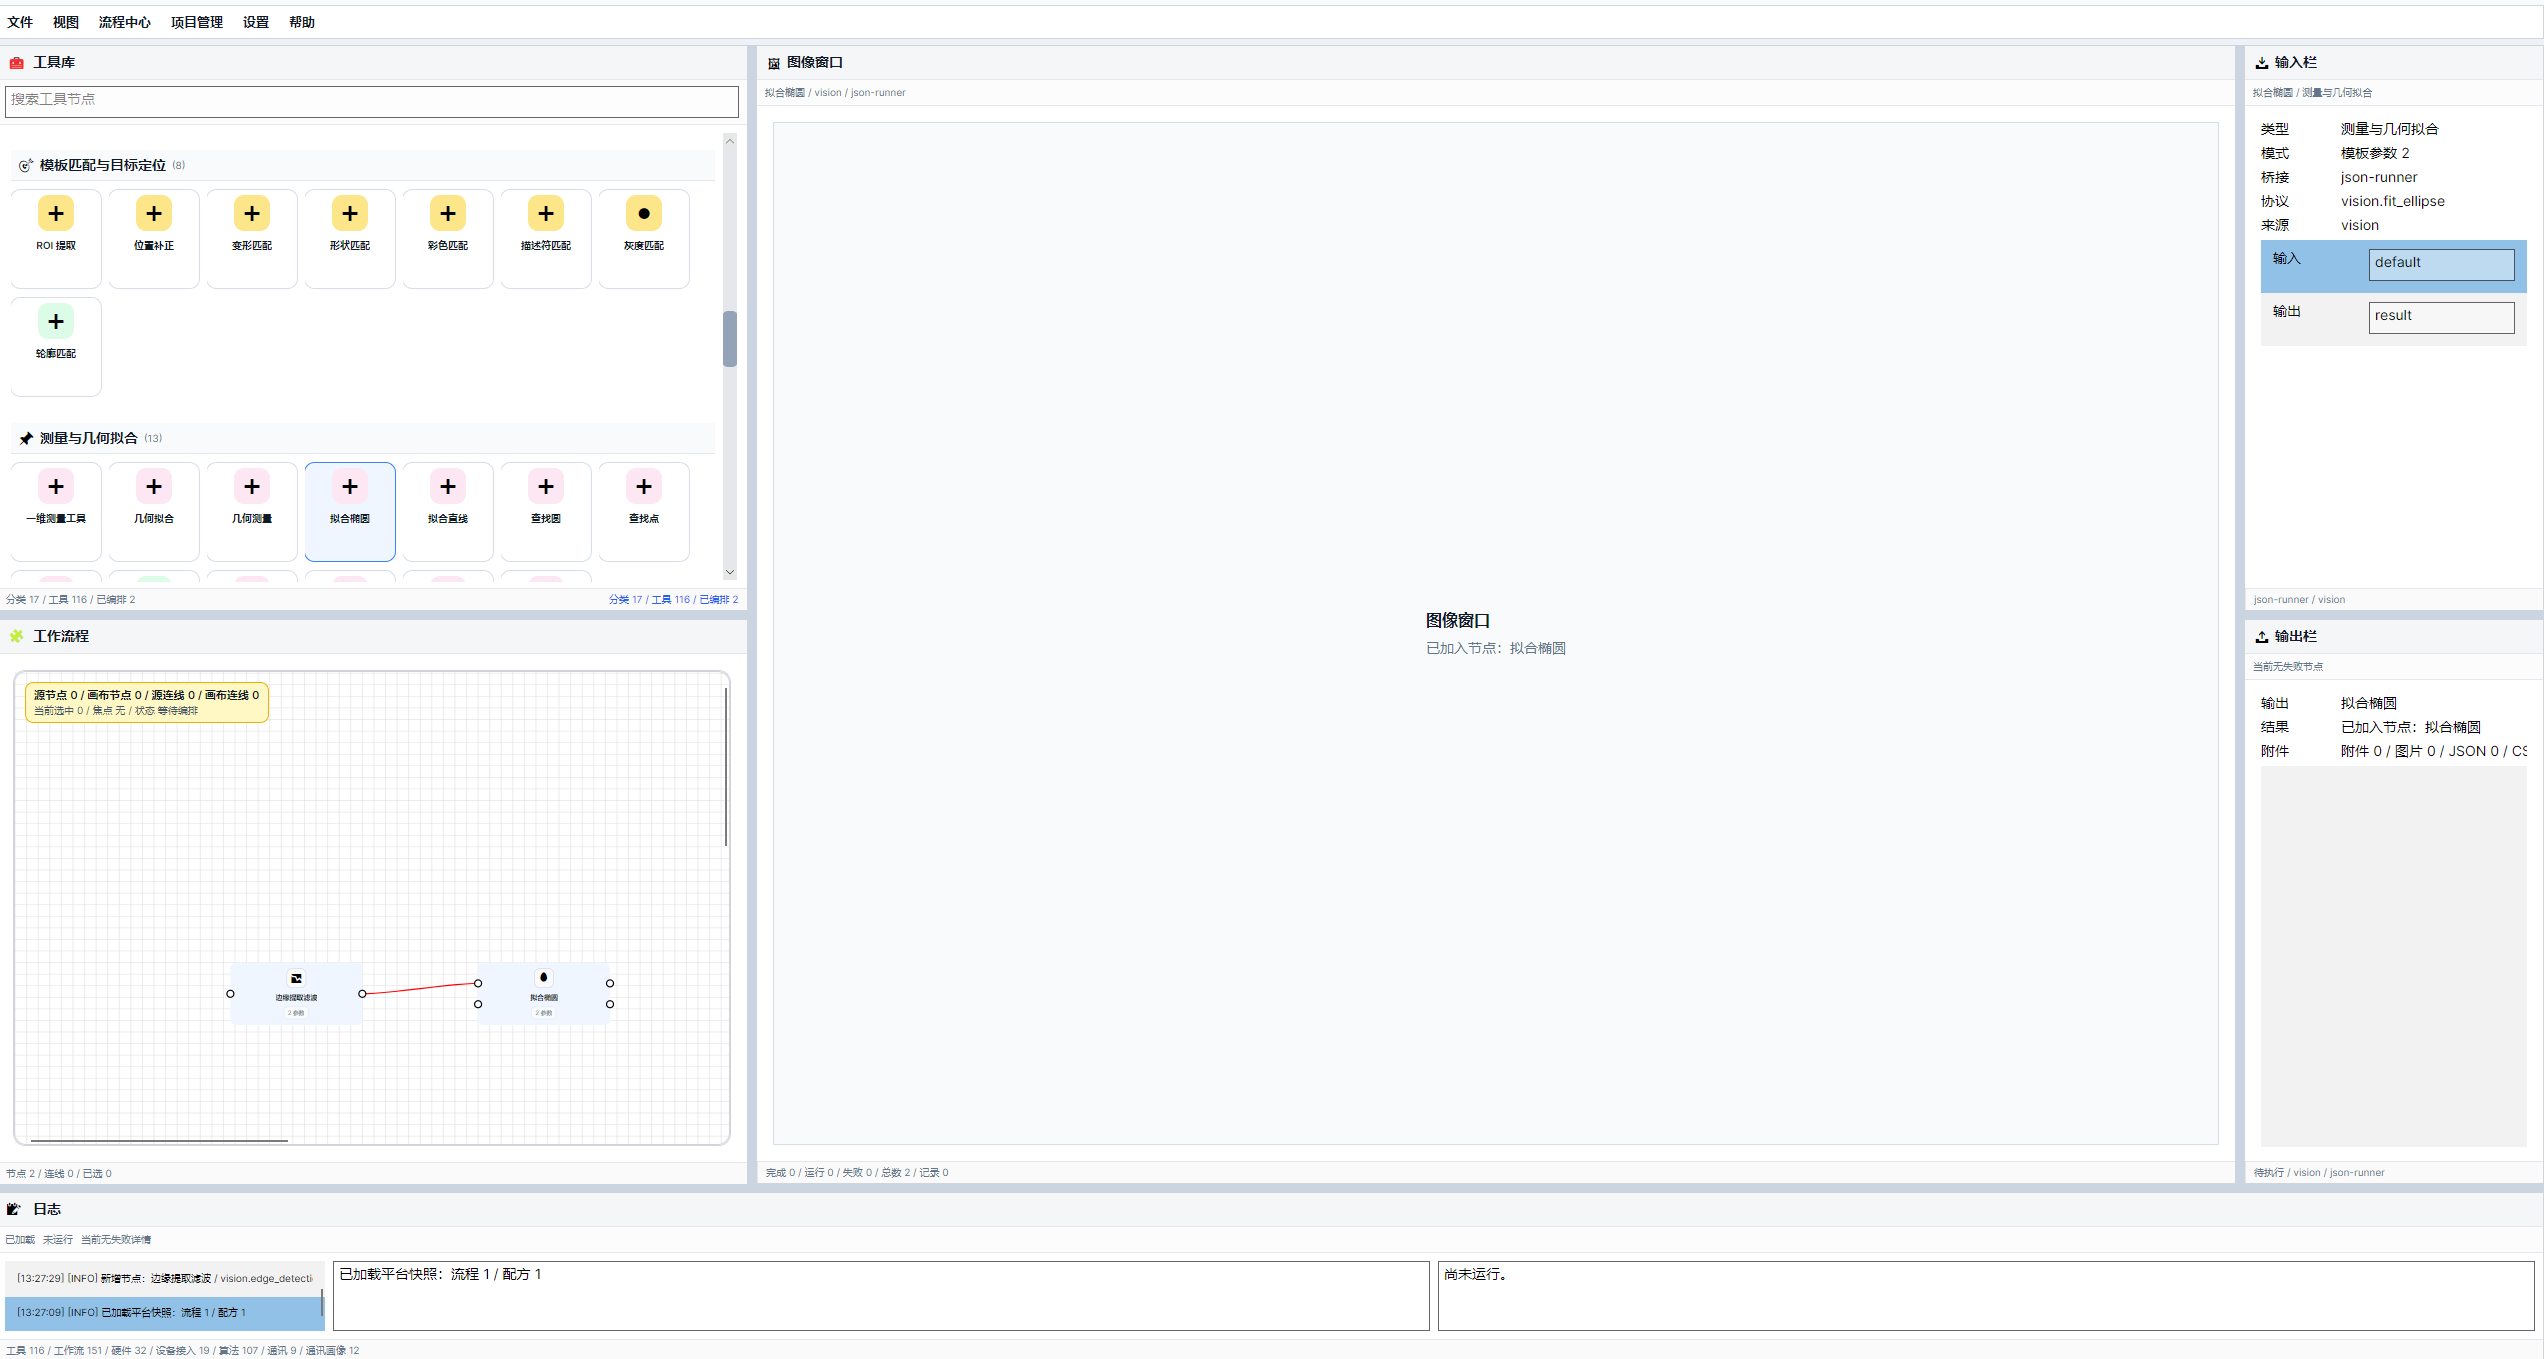Screen dimensions: 2544x1359
Task: Add the 拟合直线 tool
Action: pyautogui.click(x=448, y=511)
